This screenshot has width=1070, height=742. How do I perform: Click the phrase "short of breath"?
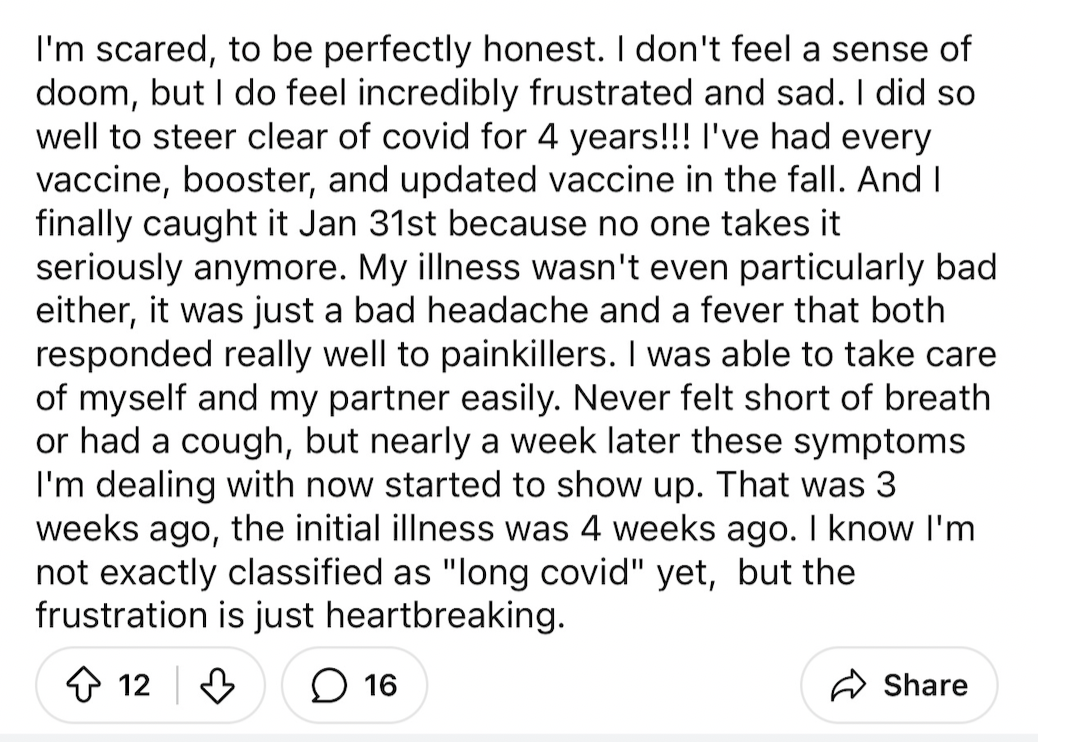[867, 398]
